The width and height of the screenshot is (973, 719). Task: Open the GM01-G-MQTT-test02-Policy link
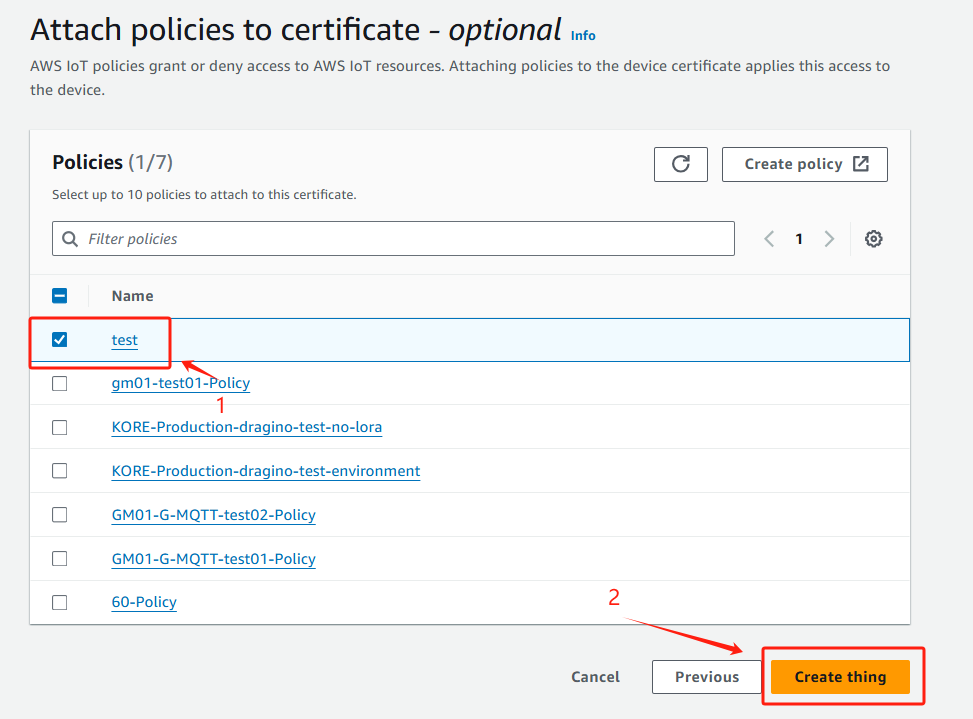(213, 515)
